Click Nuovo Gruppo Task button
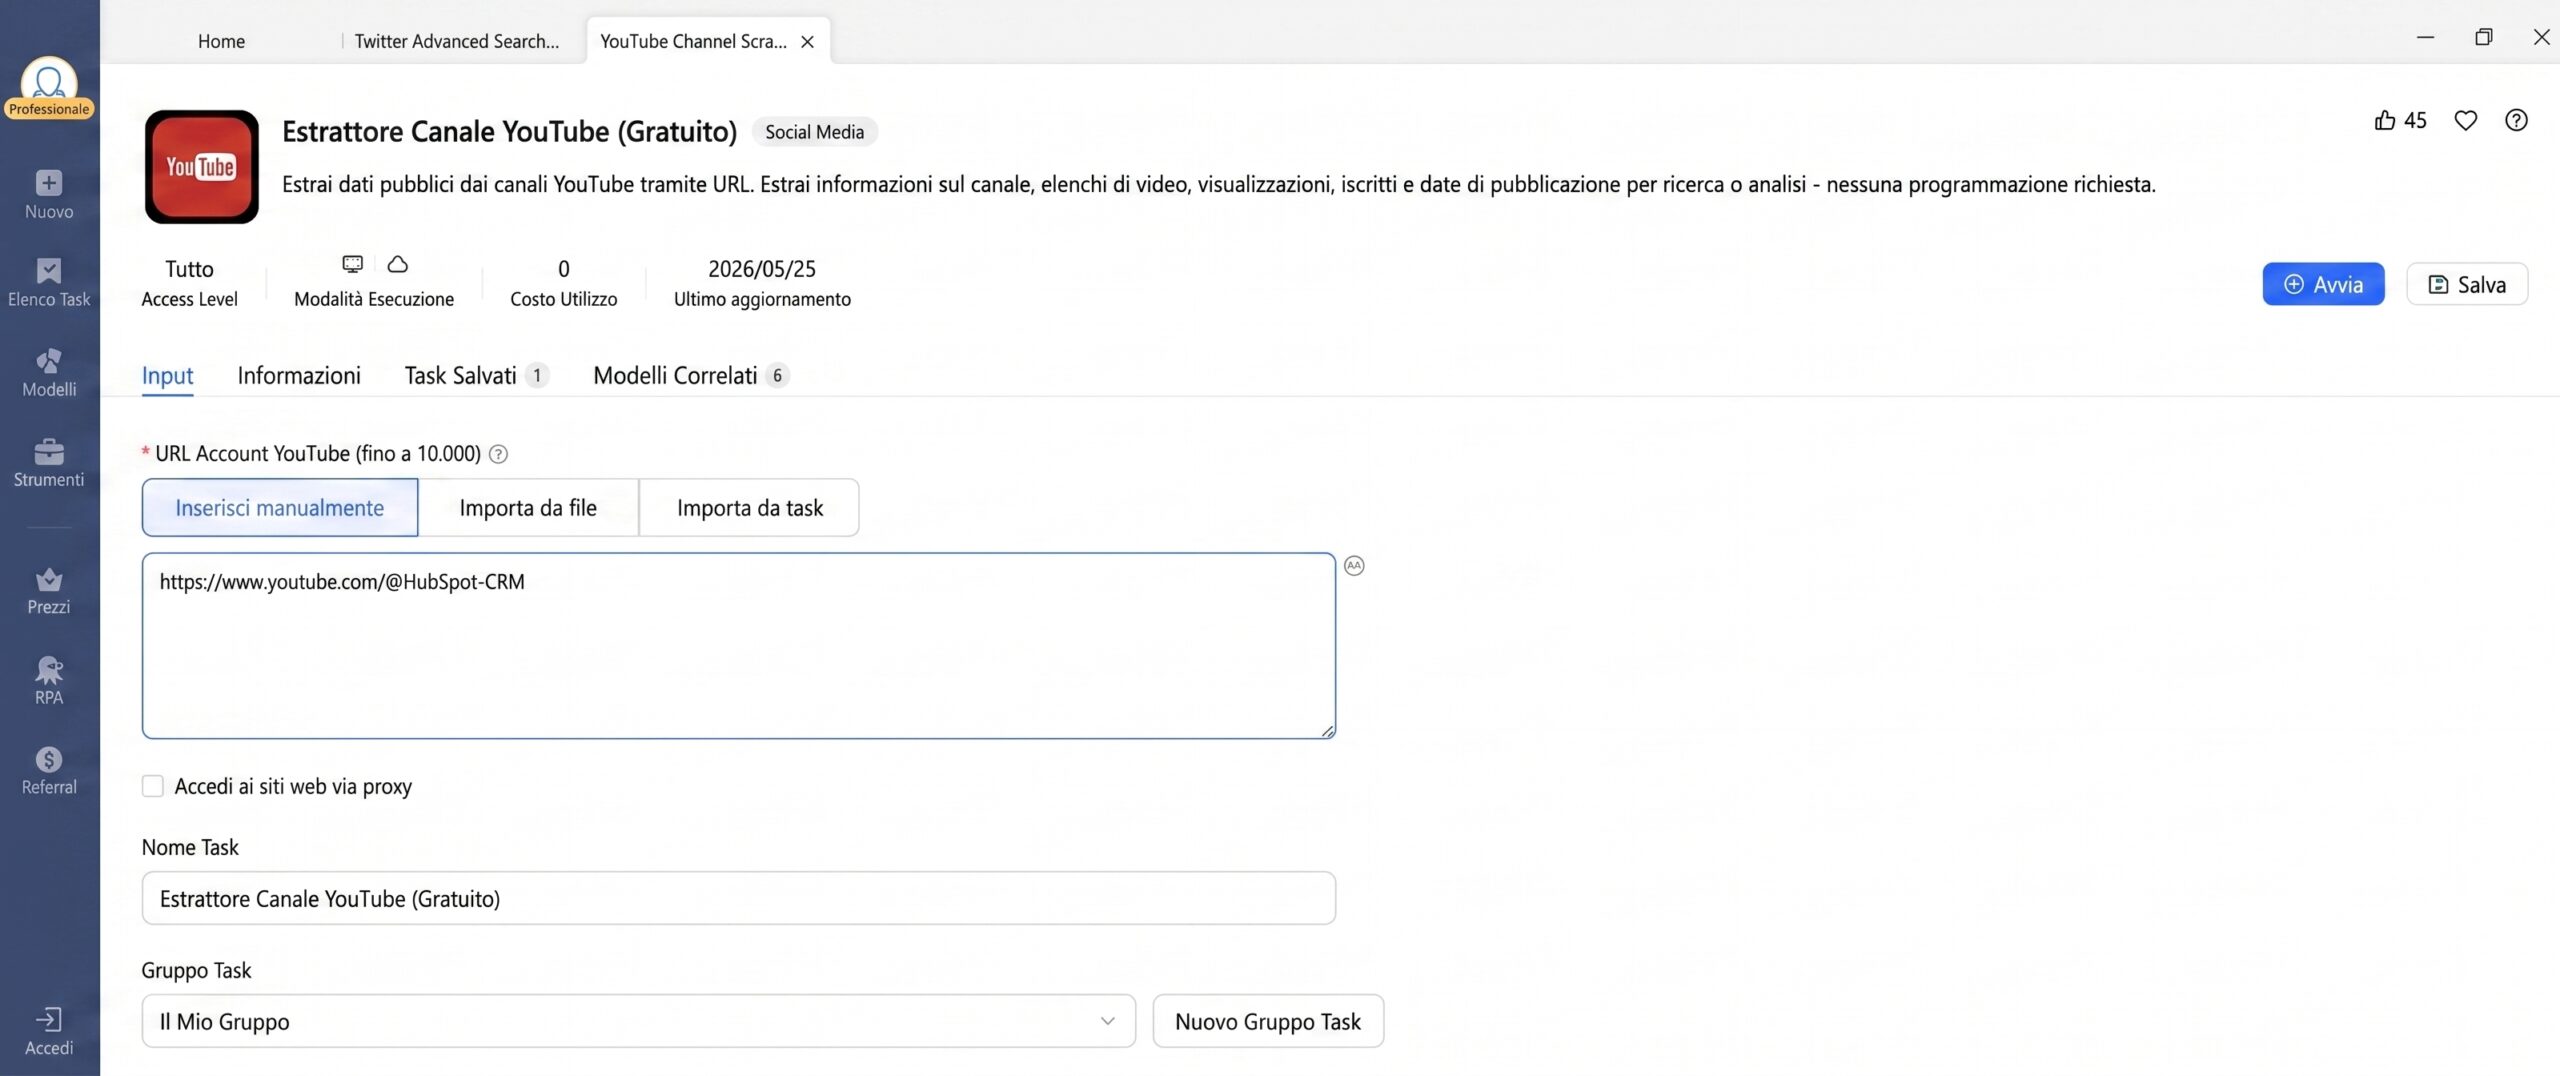2560x1076 pixels. click(1268, 1021)
